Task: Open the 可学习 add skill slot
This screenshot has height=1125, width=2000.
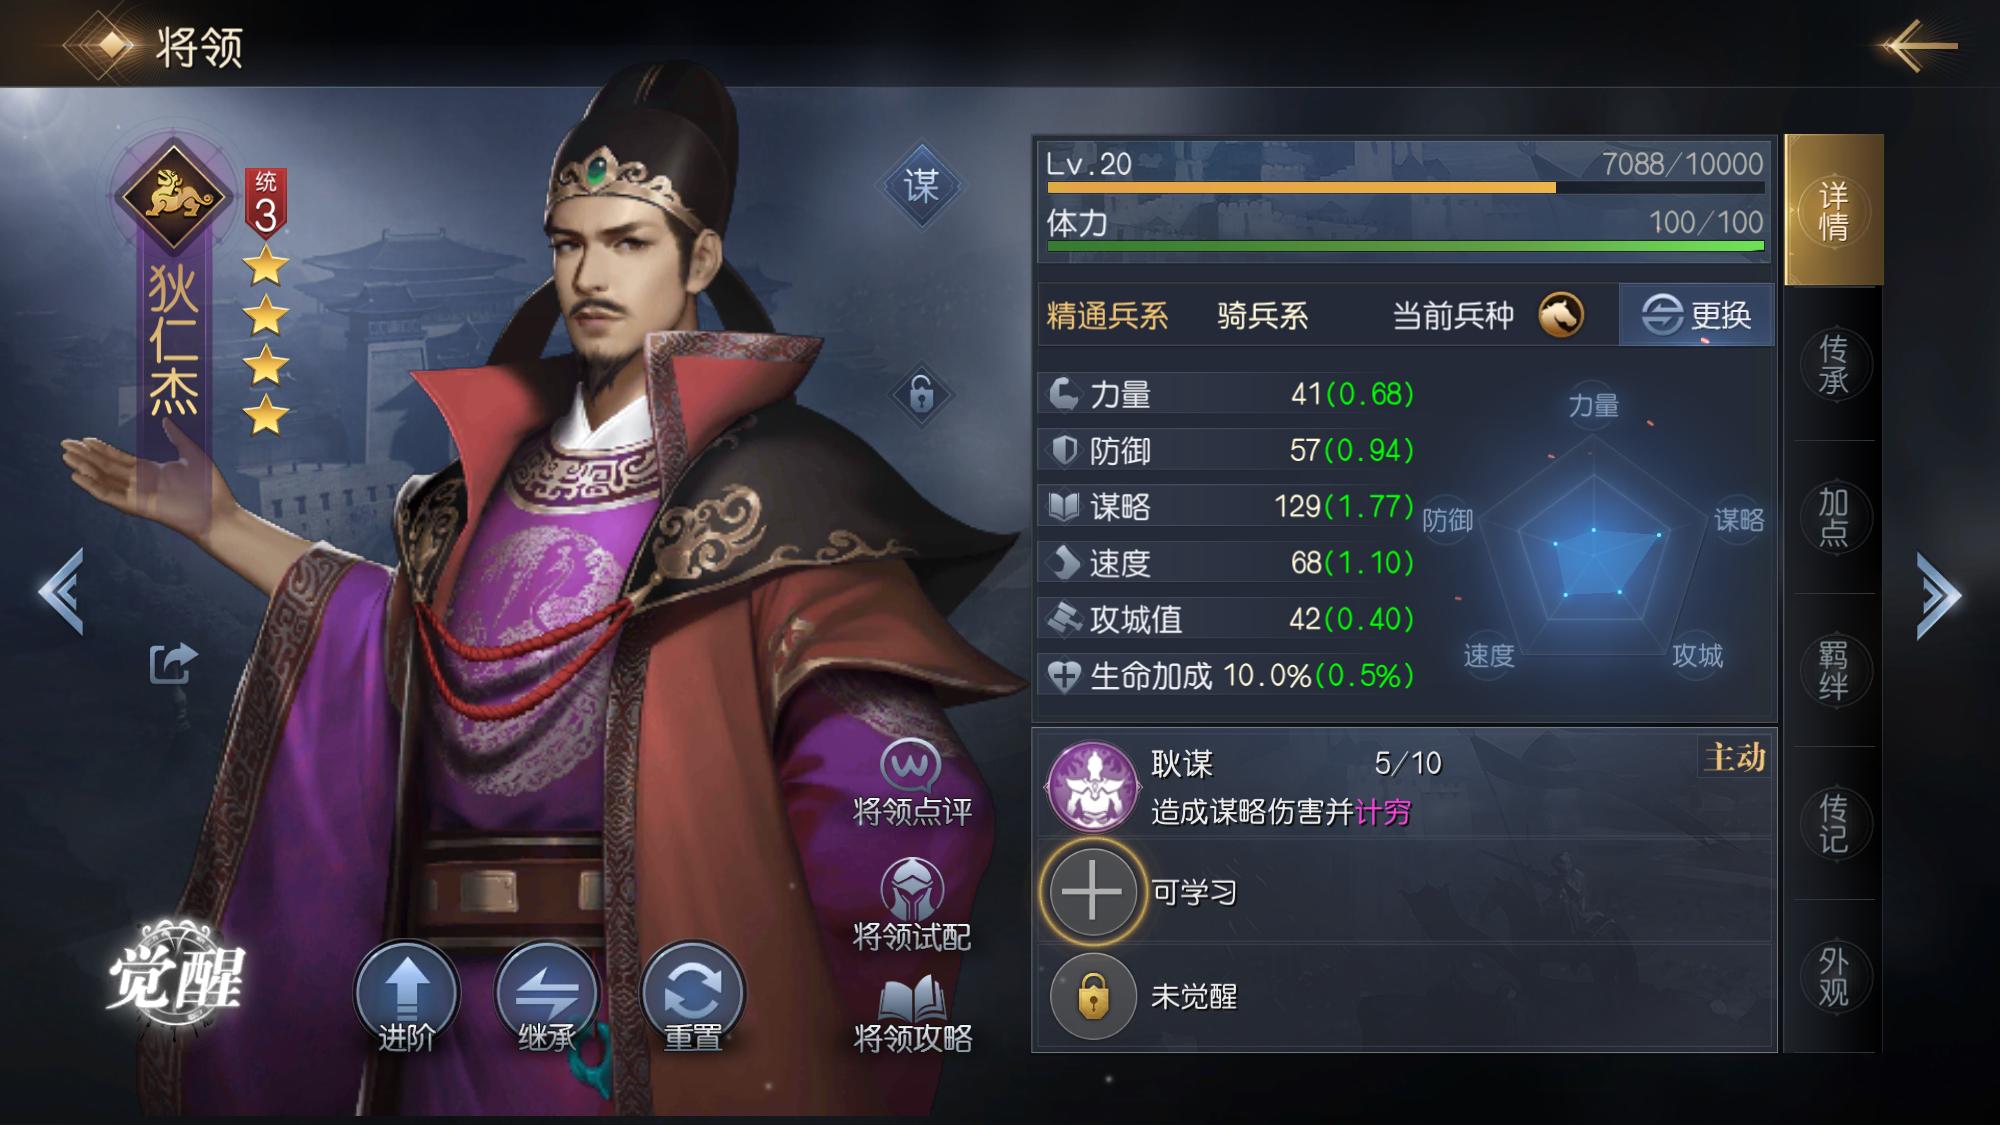Action: tap(1093, 890)
